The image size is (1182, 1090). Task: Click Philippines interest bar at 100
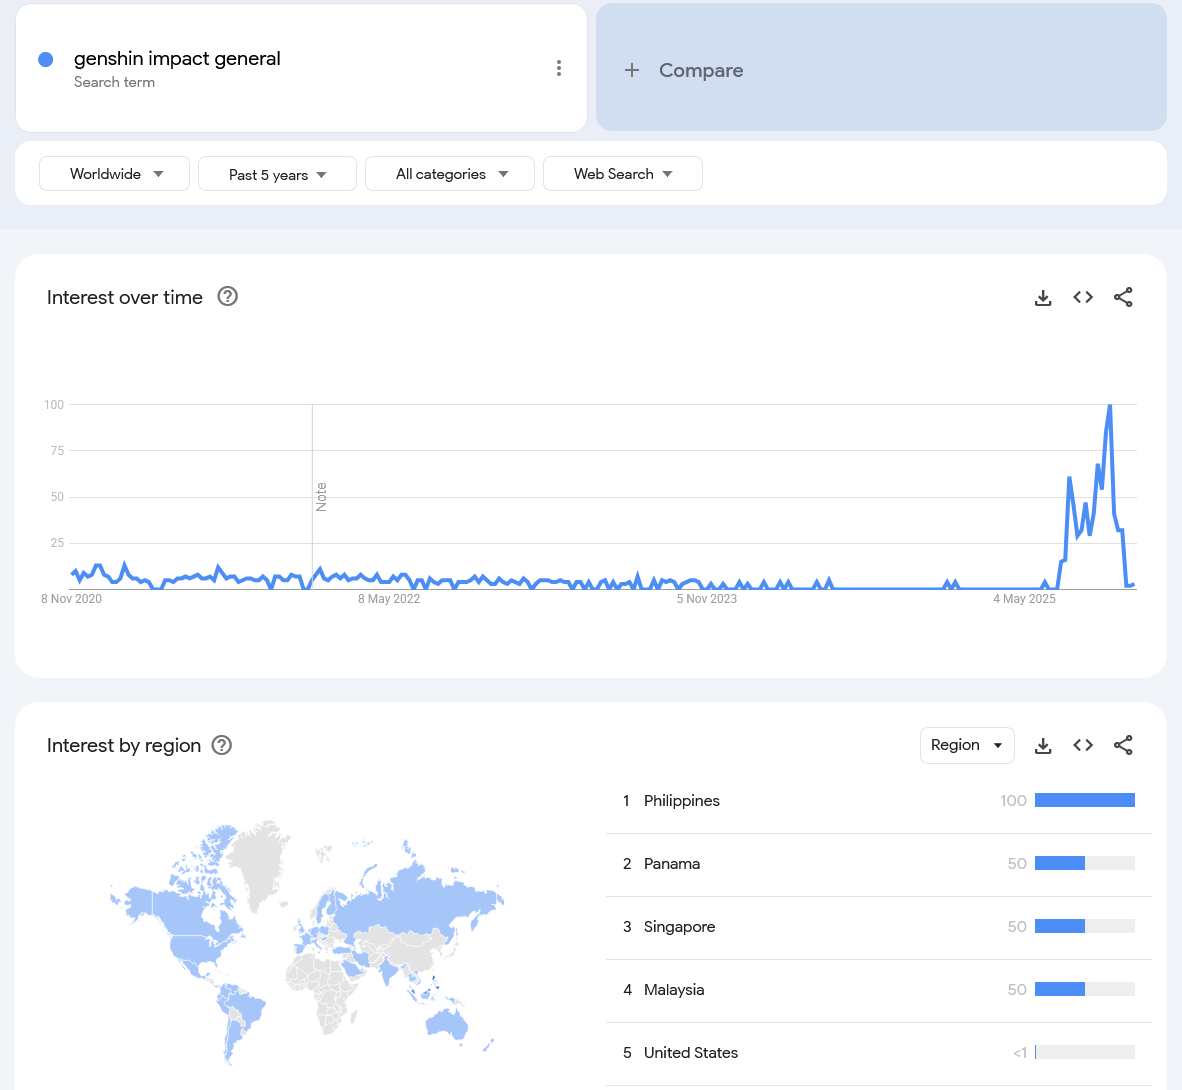(x=1085, y=801)
